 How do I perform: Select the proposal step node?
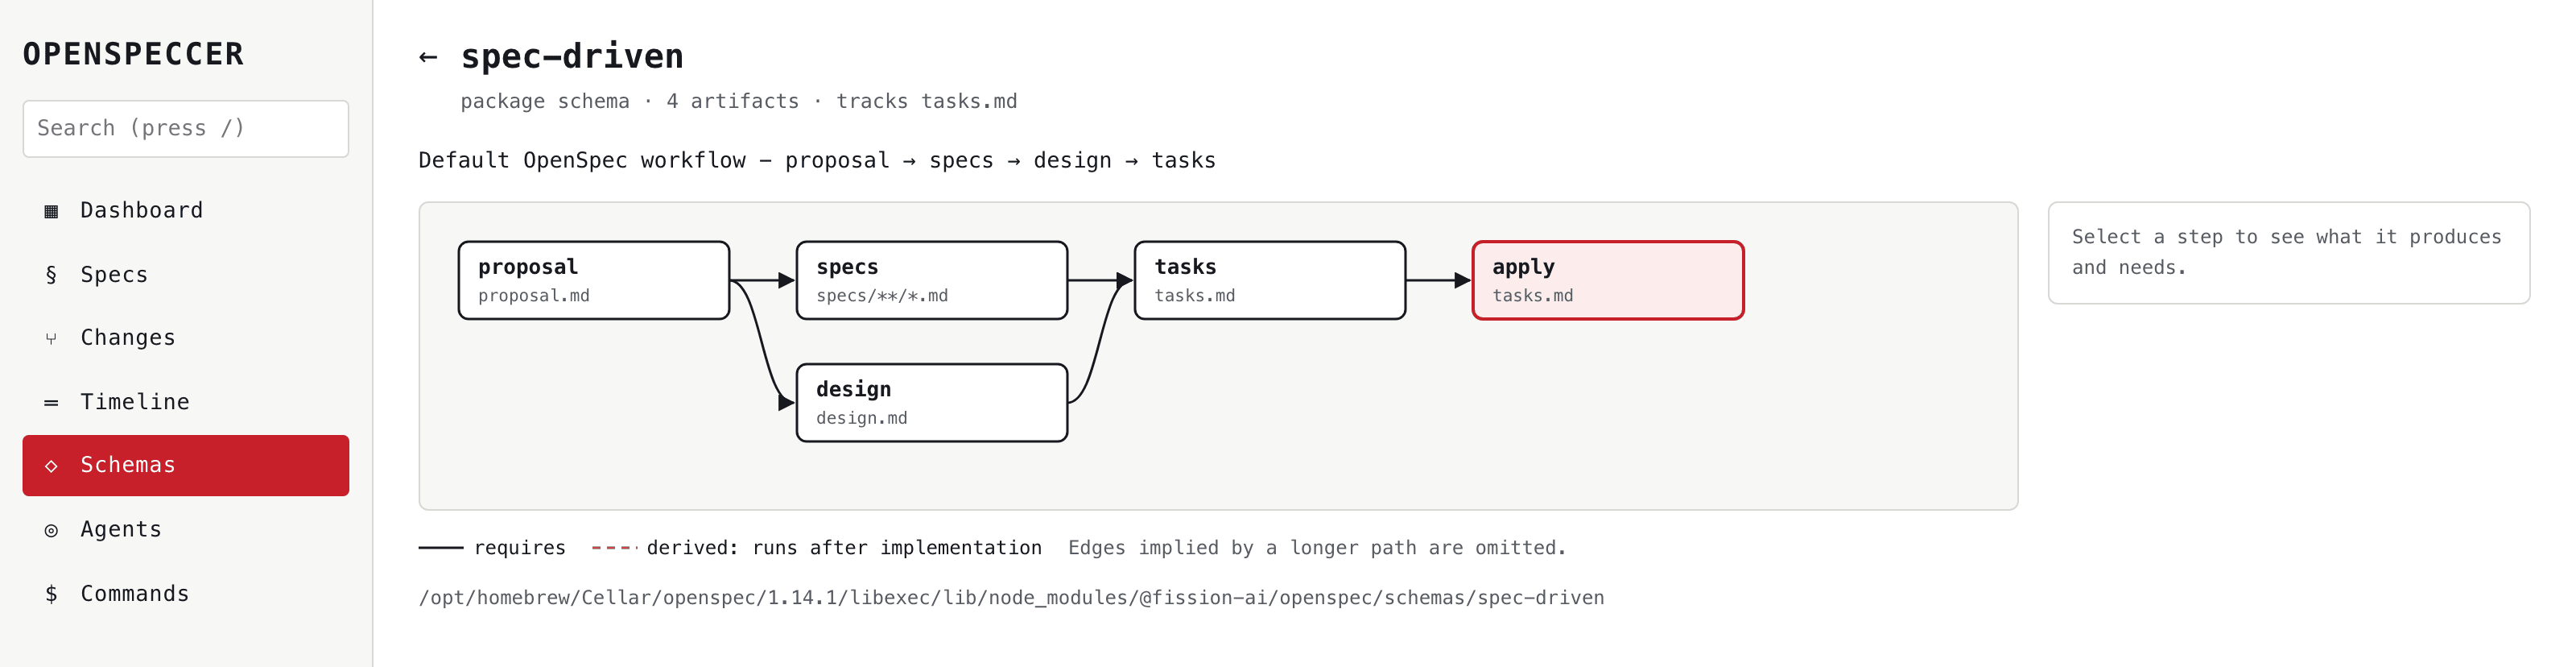pos(594,280)
